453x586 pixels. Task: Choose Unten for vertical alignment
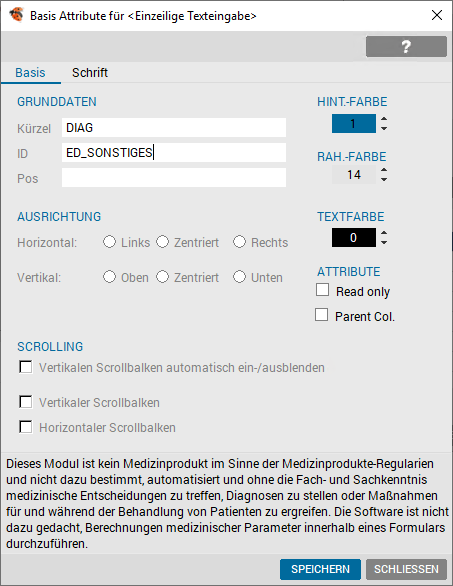(240, 277)
